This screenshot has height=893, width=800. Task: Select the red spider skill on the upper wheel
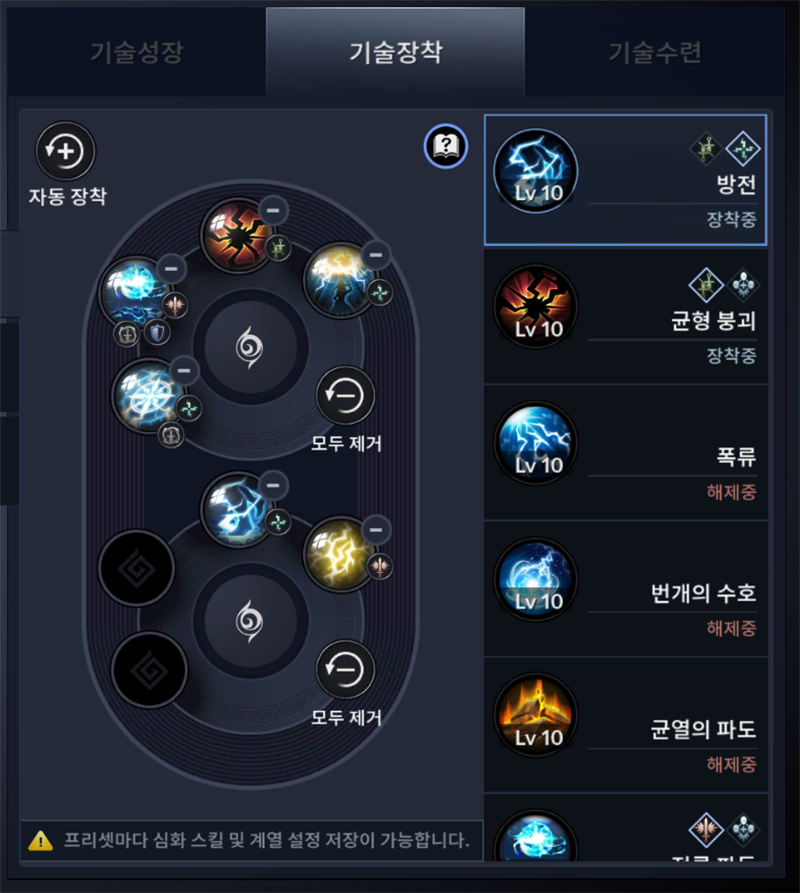tap(238, 236)
